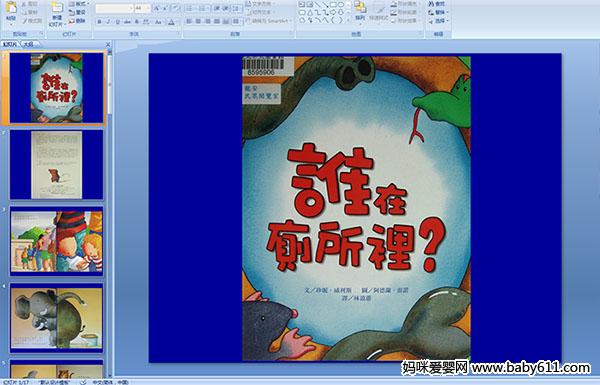This screenshot has height=385, width=600.
Task: Close the slide thumbnail pane
Action: pyautogui.click(x=108, y=45)
